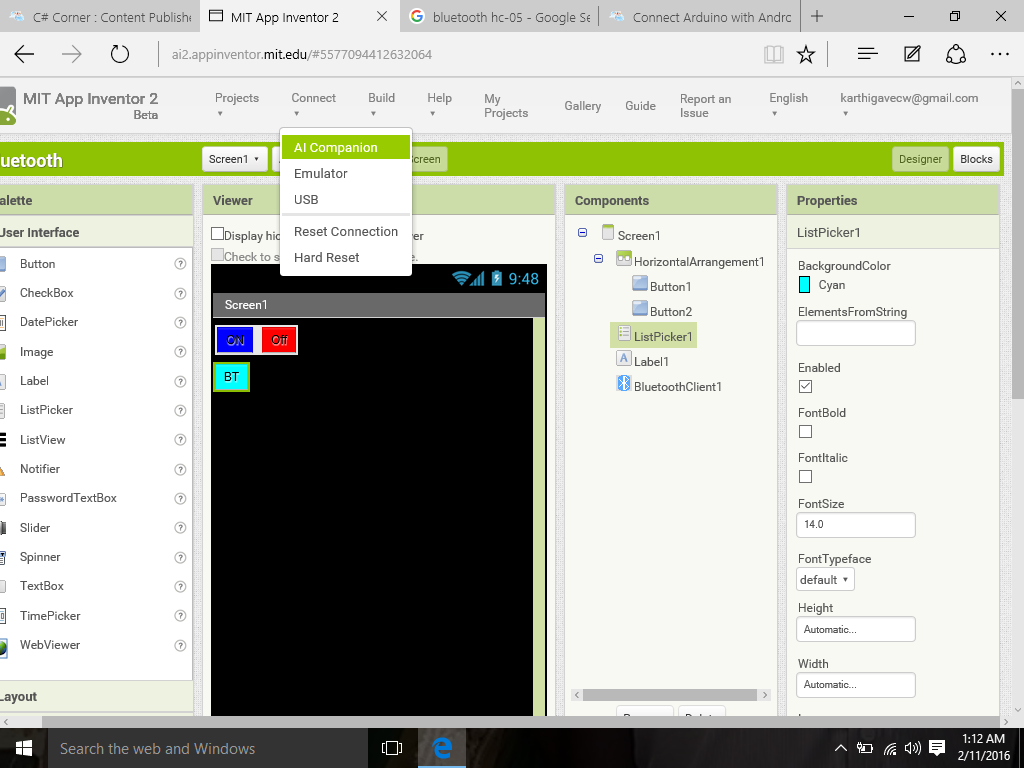Click the ElementsFromString input field
The width and height of the screenshot is (1024, 768).
point(856,333)
